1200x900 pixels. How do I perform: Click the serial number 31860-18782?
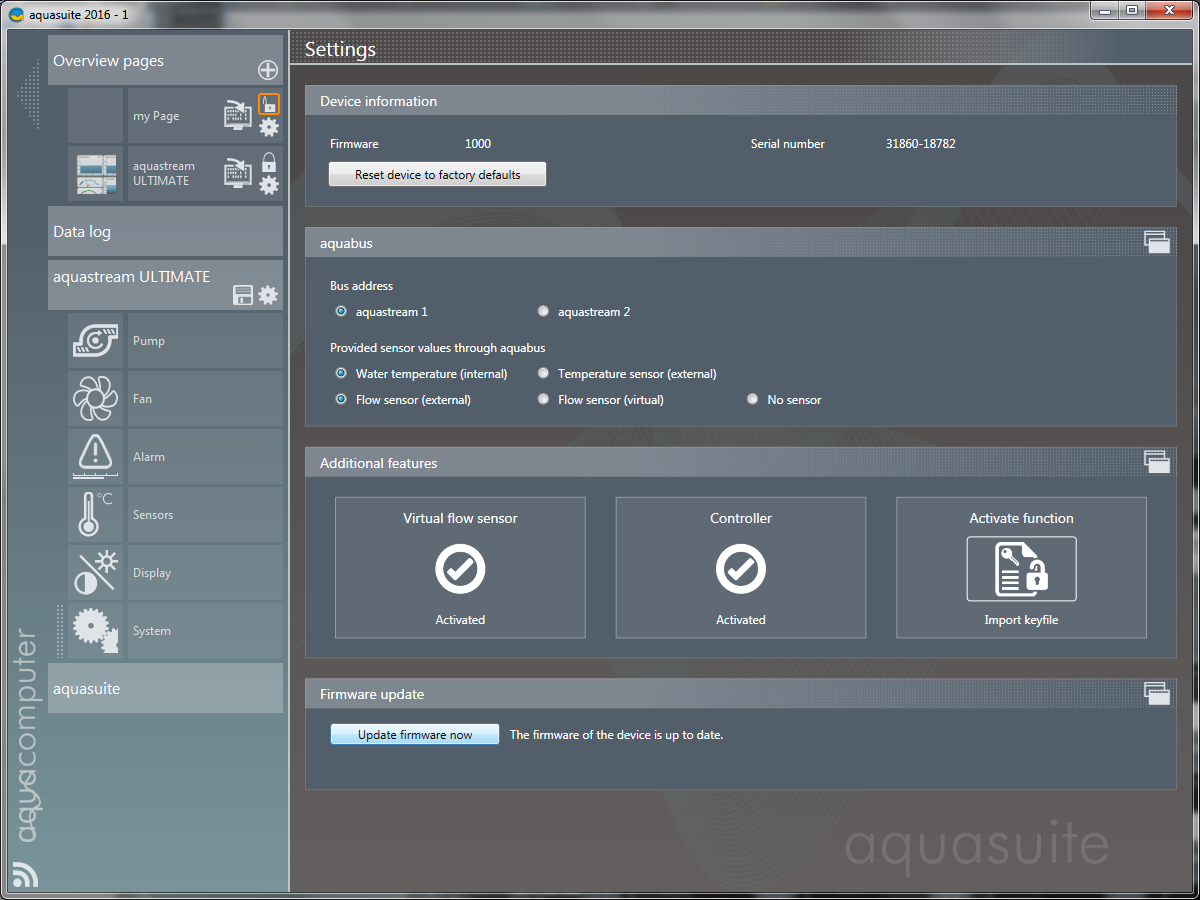click(x=921, y=144)
